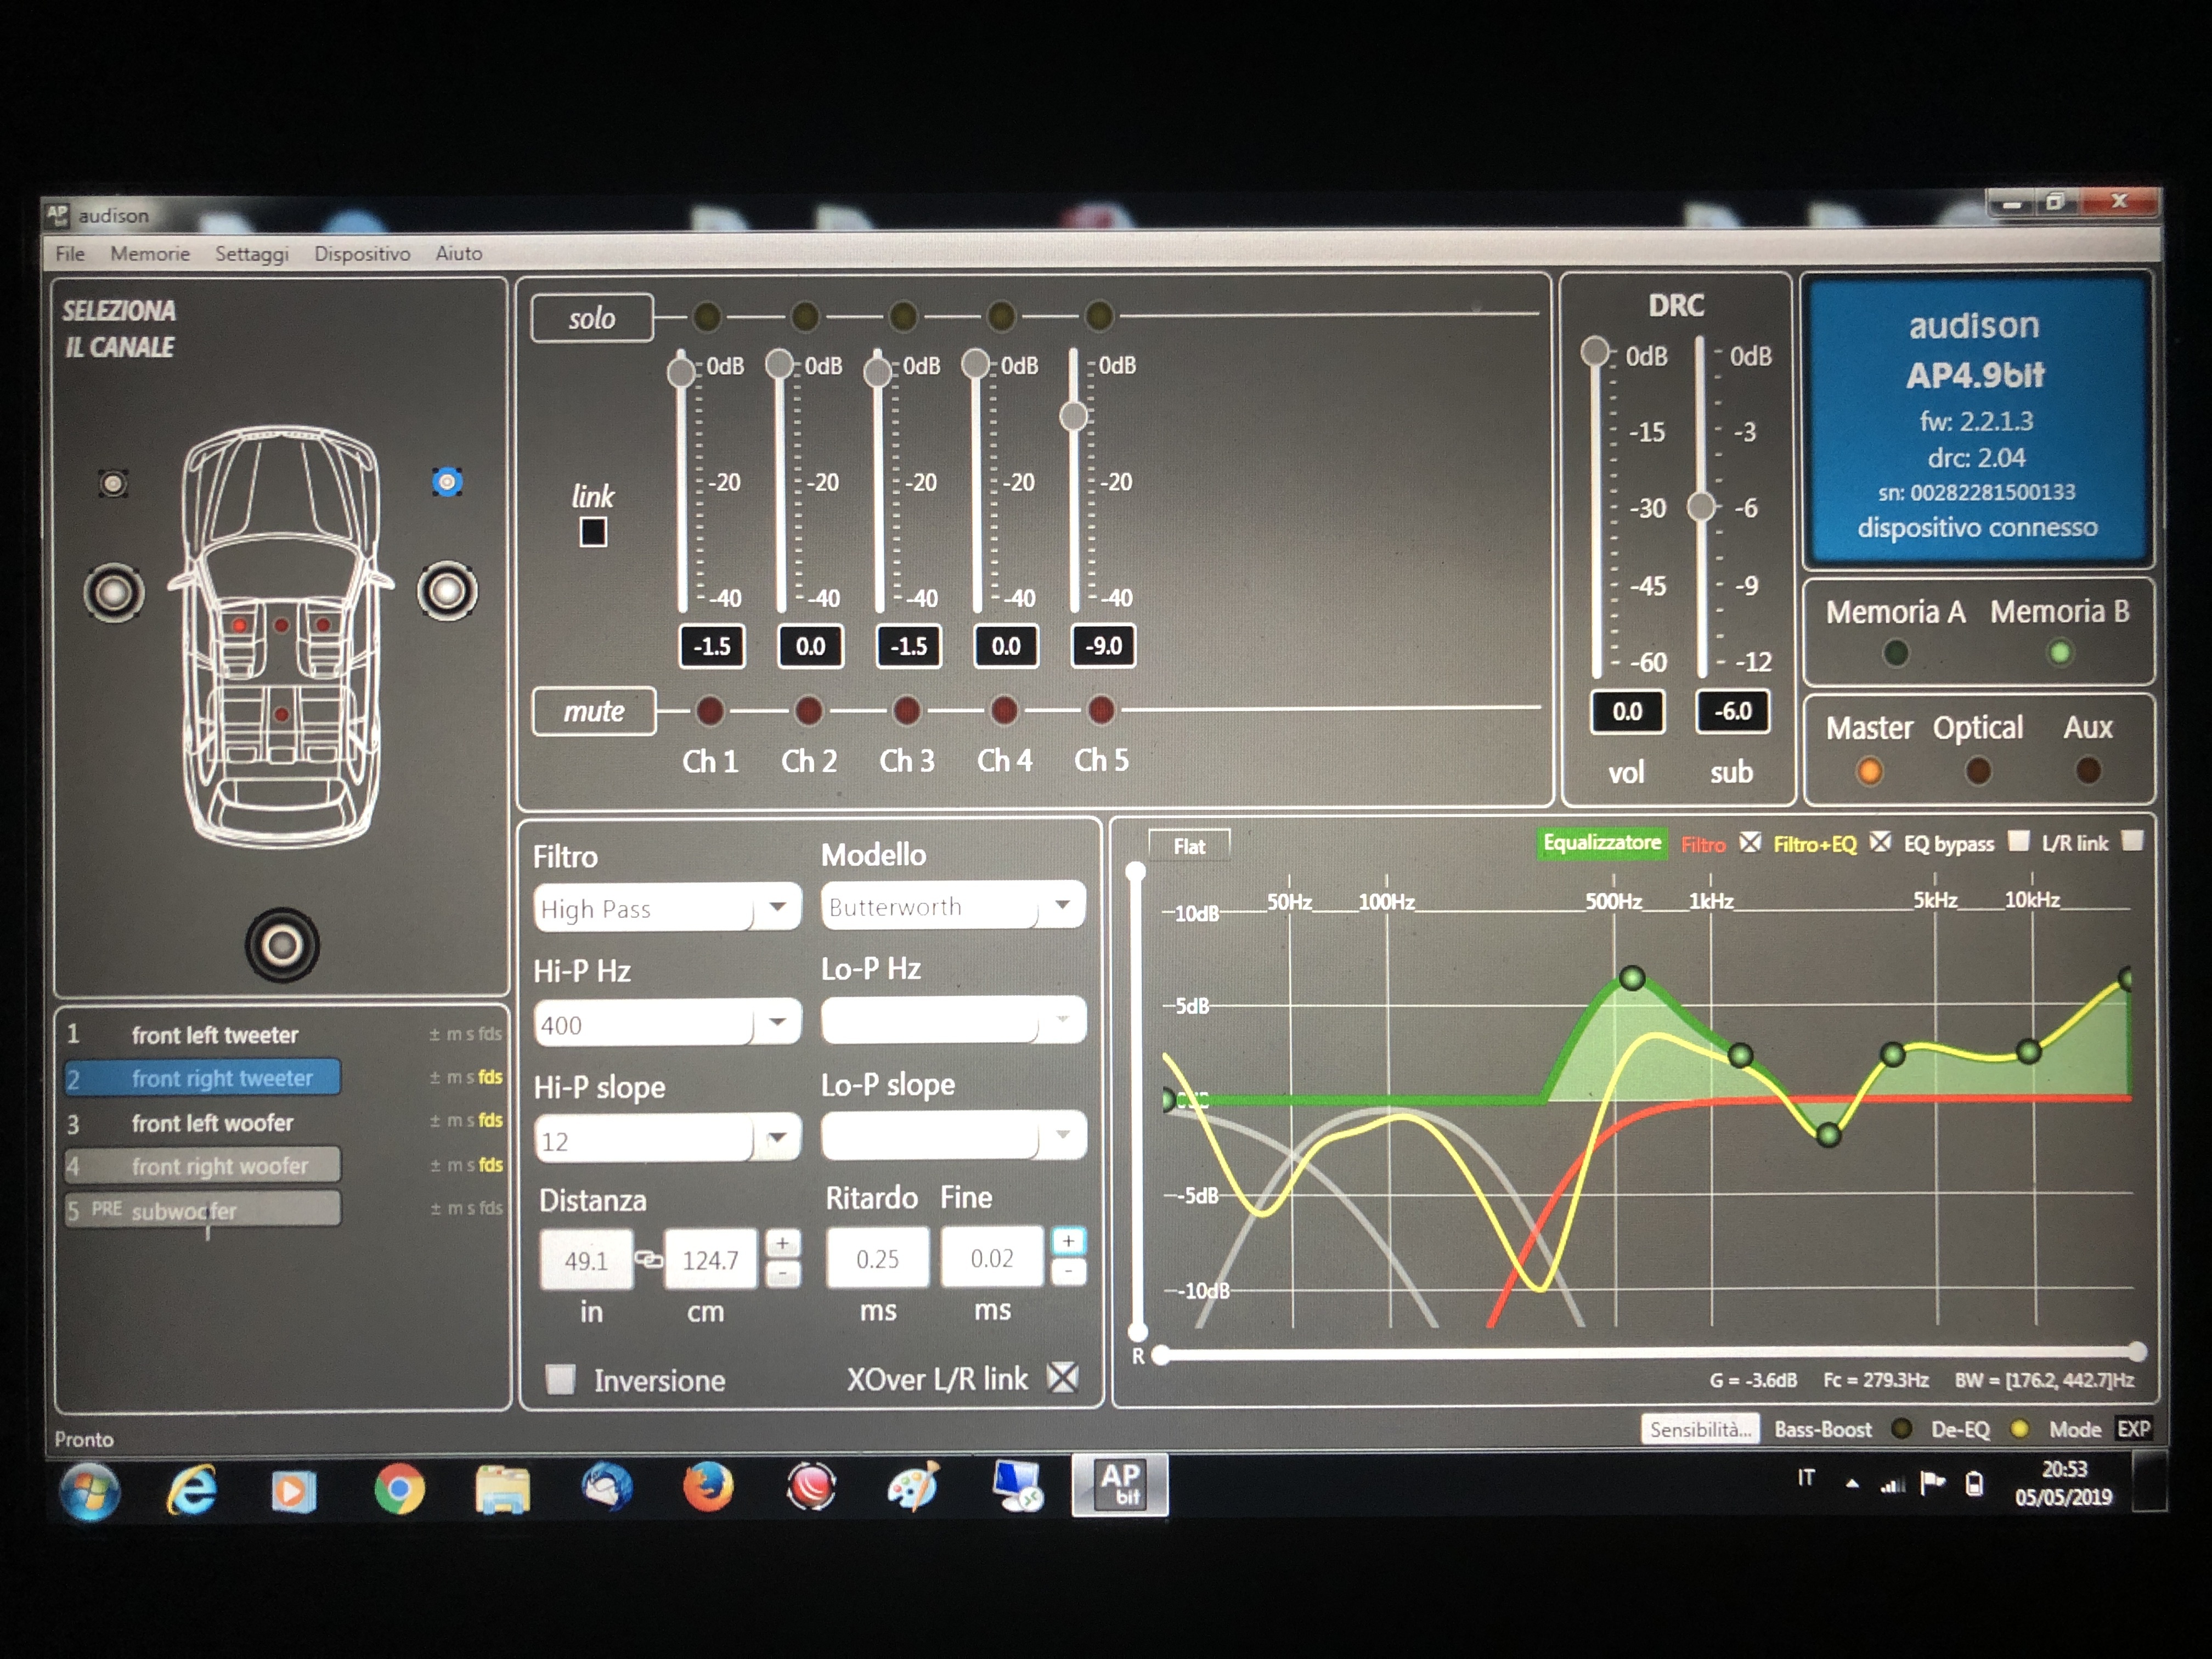Screen dimensions: 2212x1659
Task: Increase distance with the plus stepper
Action: (783, 1243)
